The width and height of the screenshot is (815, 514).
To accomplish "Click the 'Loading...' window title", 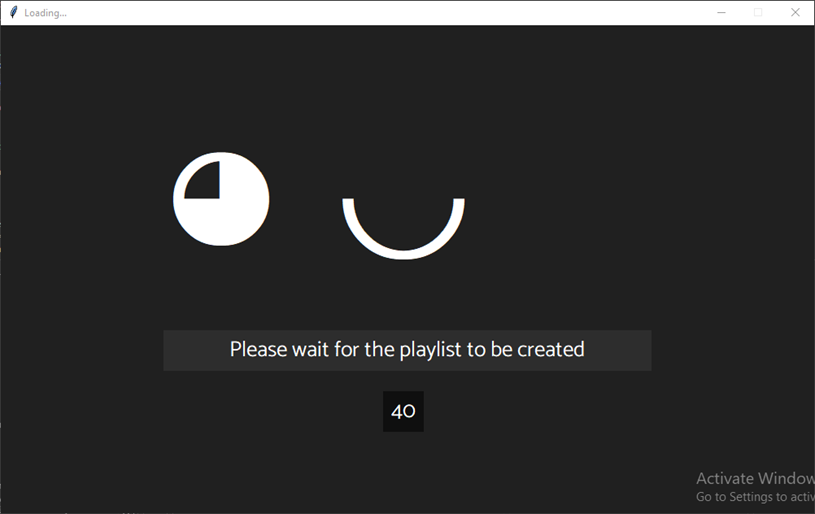I will click(45, 13).
